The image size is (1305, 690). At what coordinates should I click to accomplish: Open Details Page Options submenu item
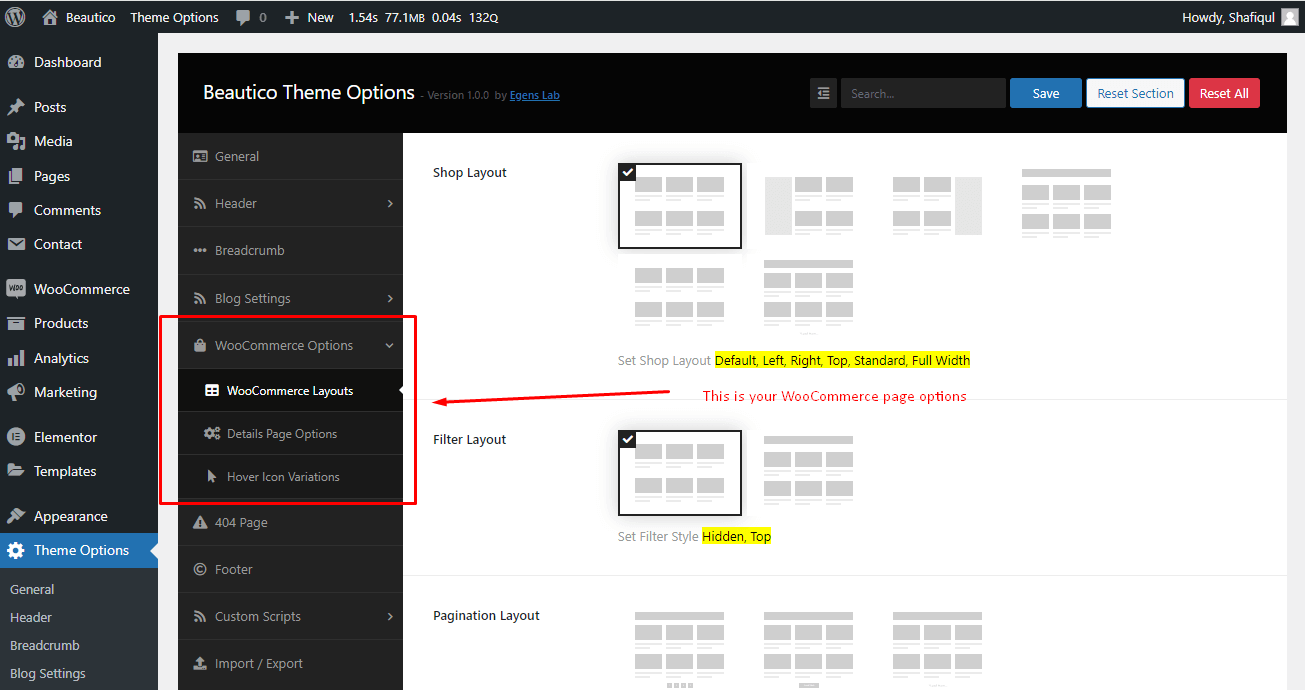(x=290, y=434)
